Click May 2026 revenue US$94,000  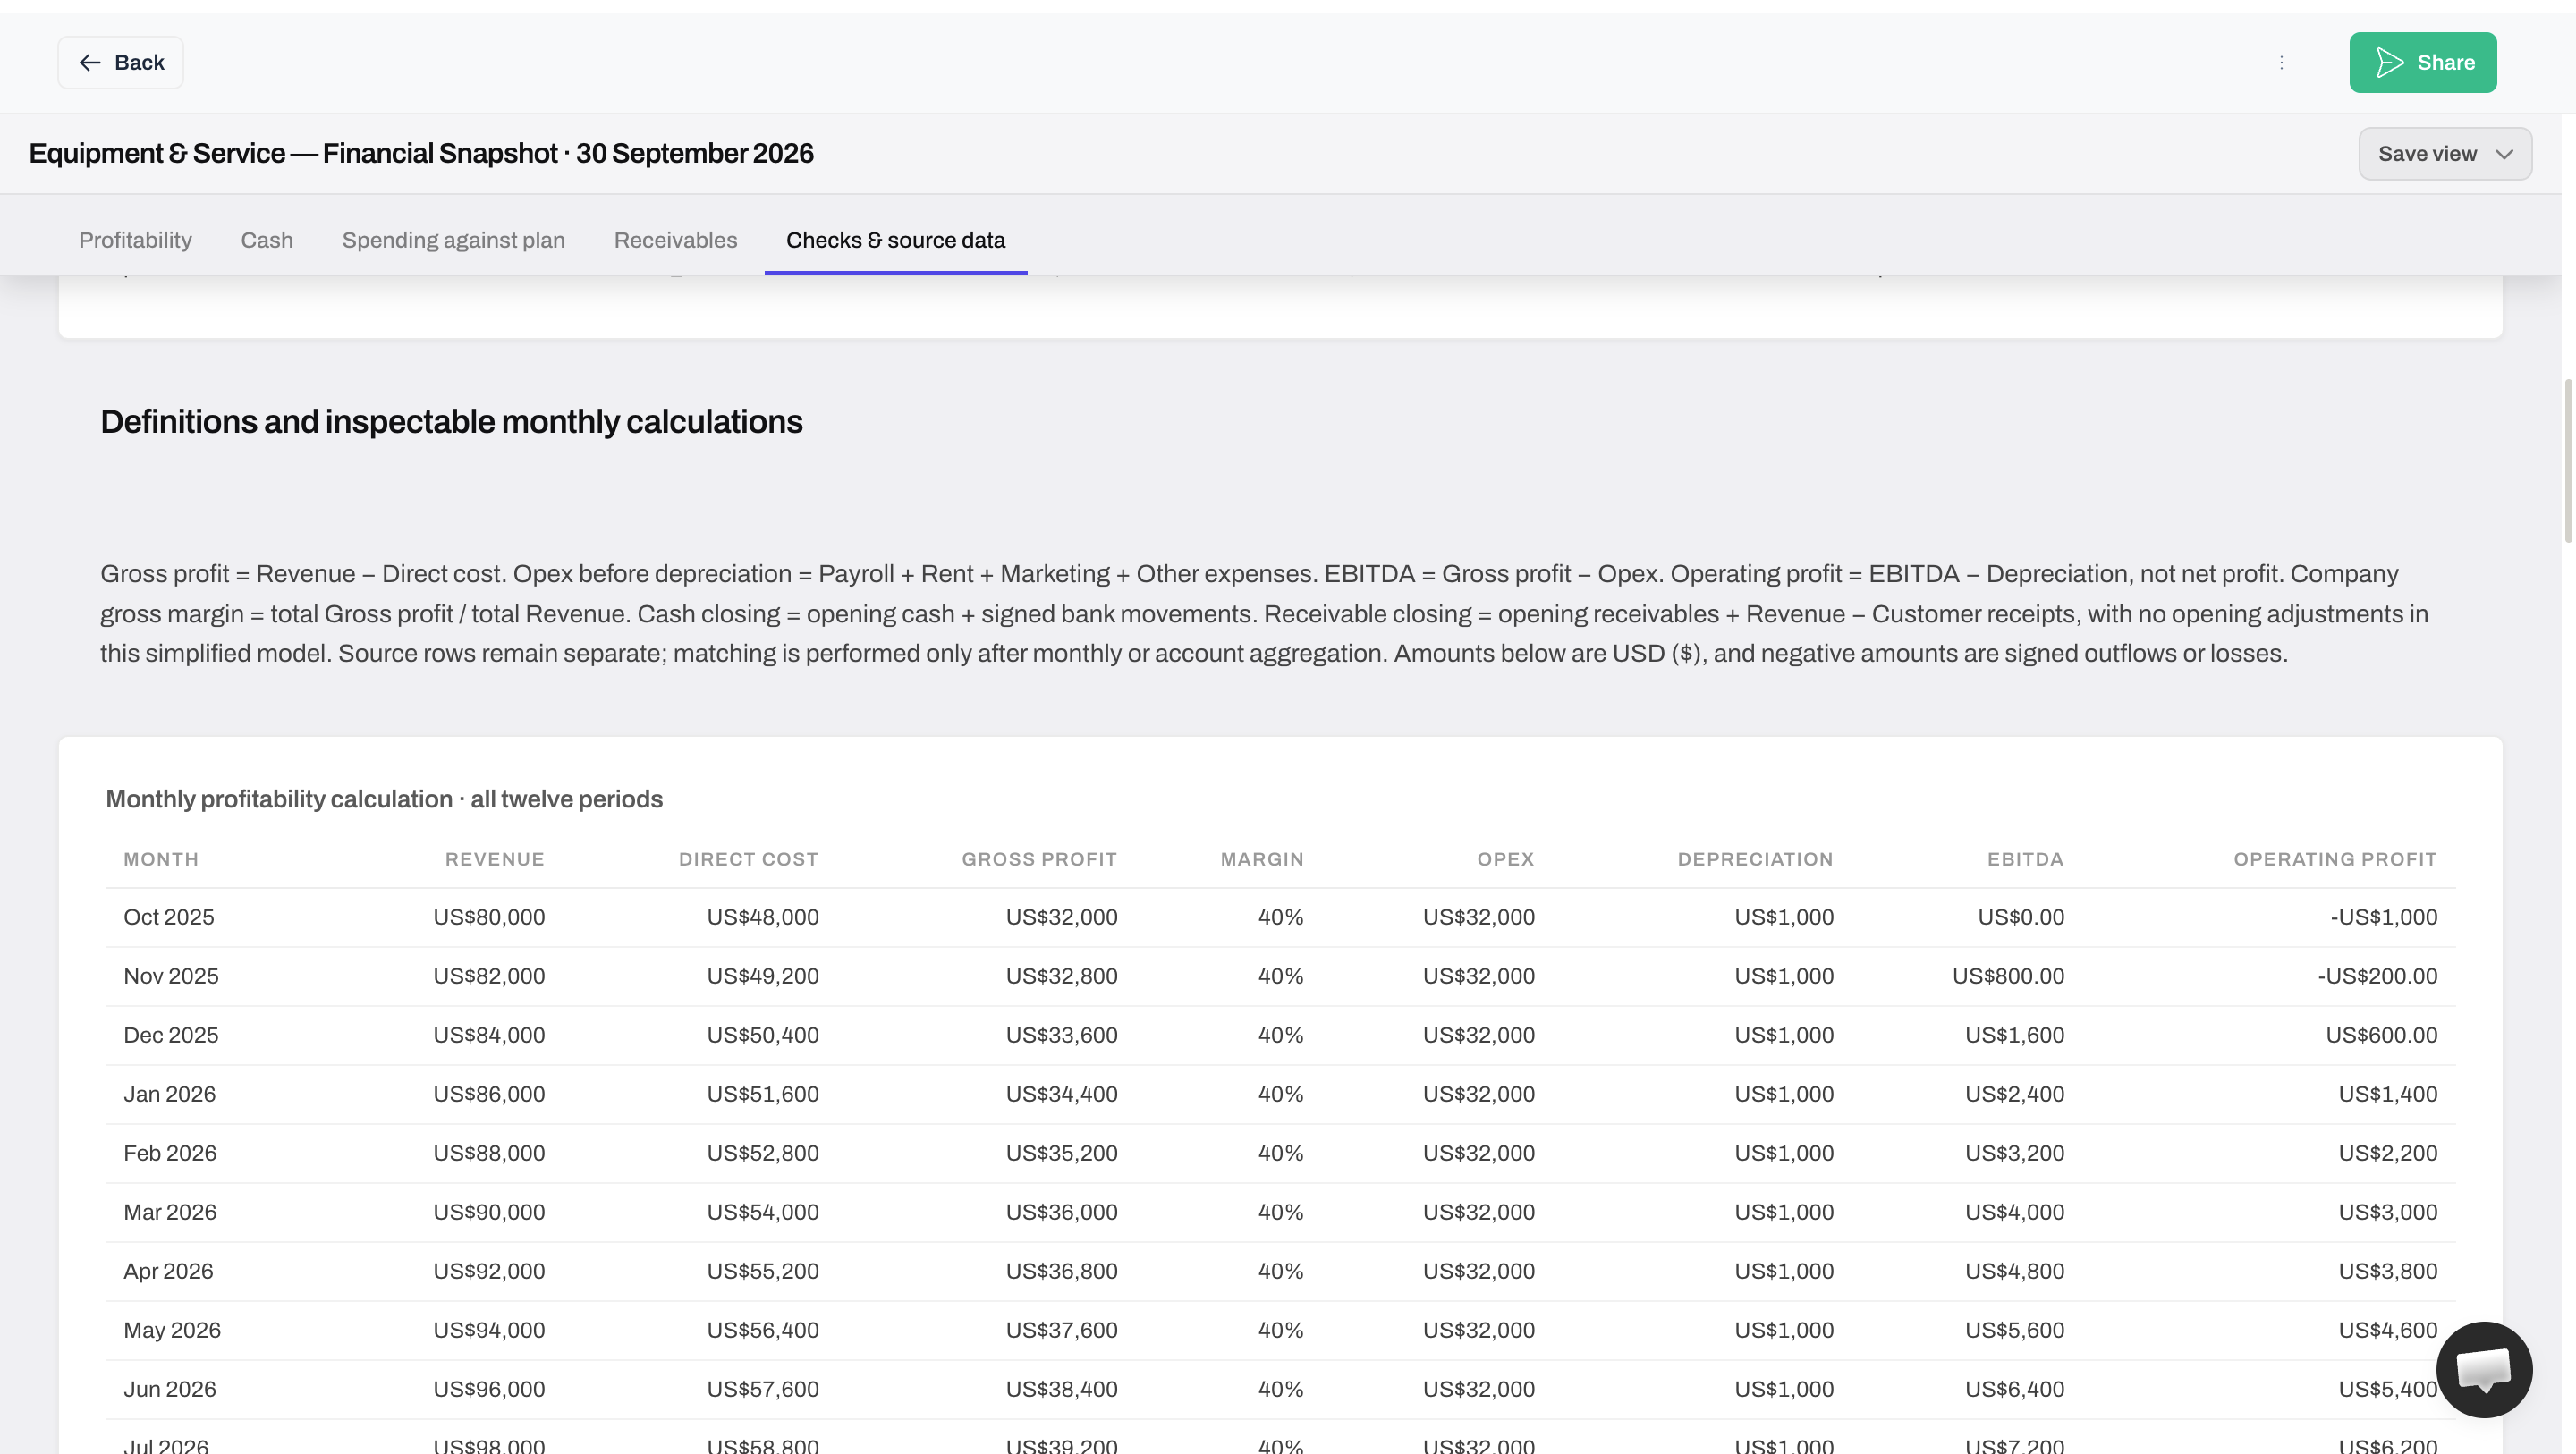pos(489,1330)
